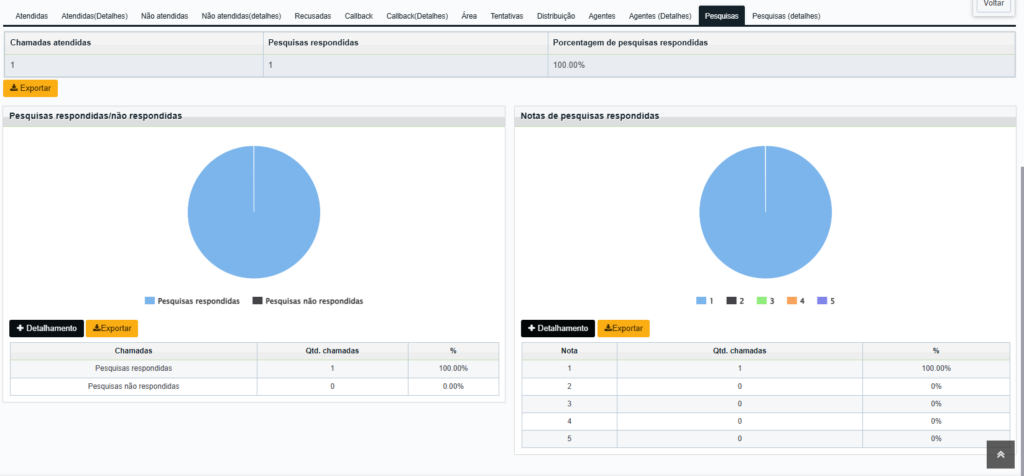
Task: Toggle legend item for nota 3
Action: click(765, 301)
